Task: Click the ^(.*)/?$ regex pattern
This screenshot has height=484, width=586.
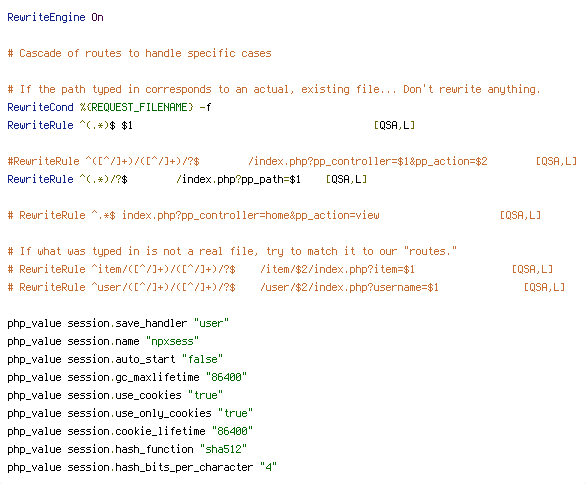Action: (x=103, y=179)
